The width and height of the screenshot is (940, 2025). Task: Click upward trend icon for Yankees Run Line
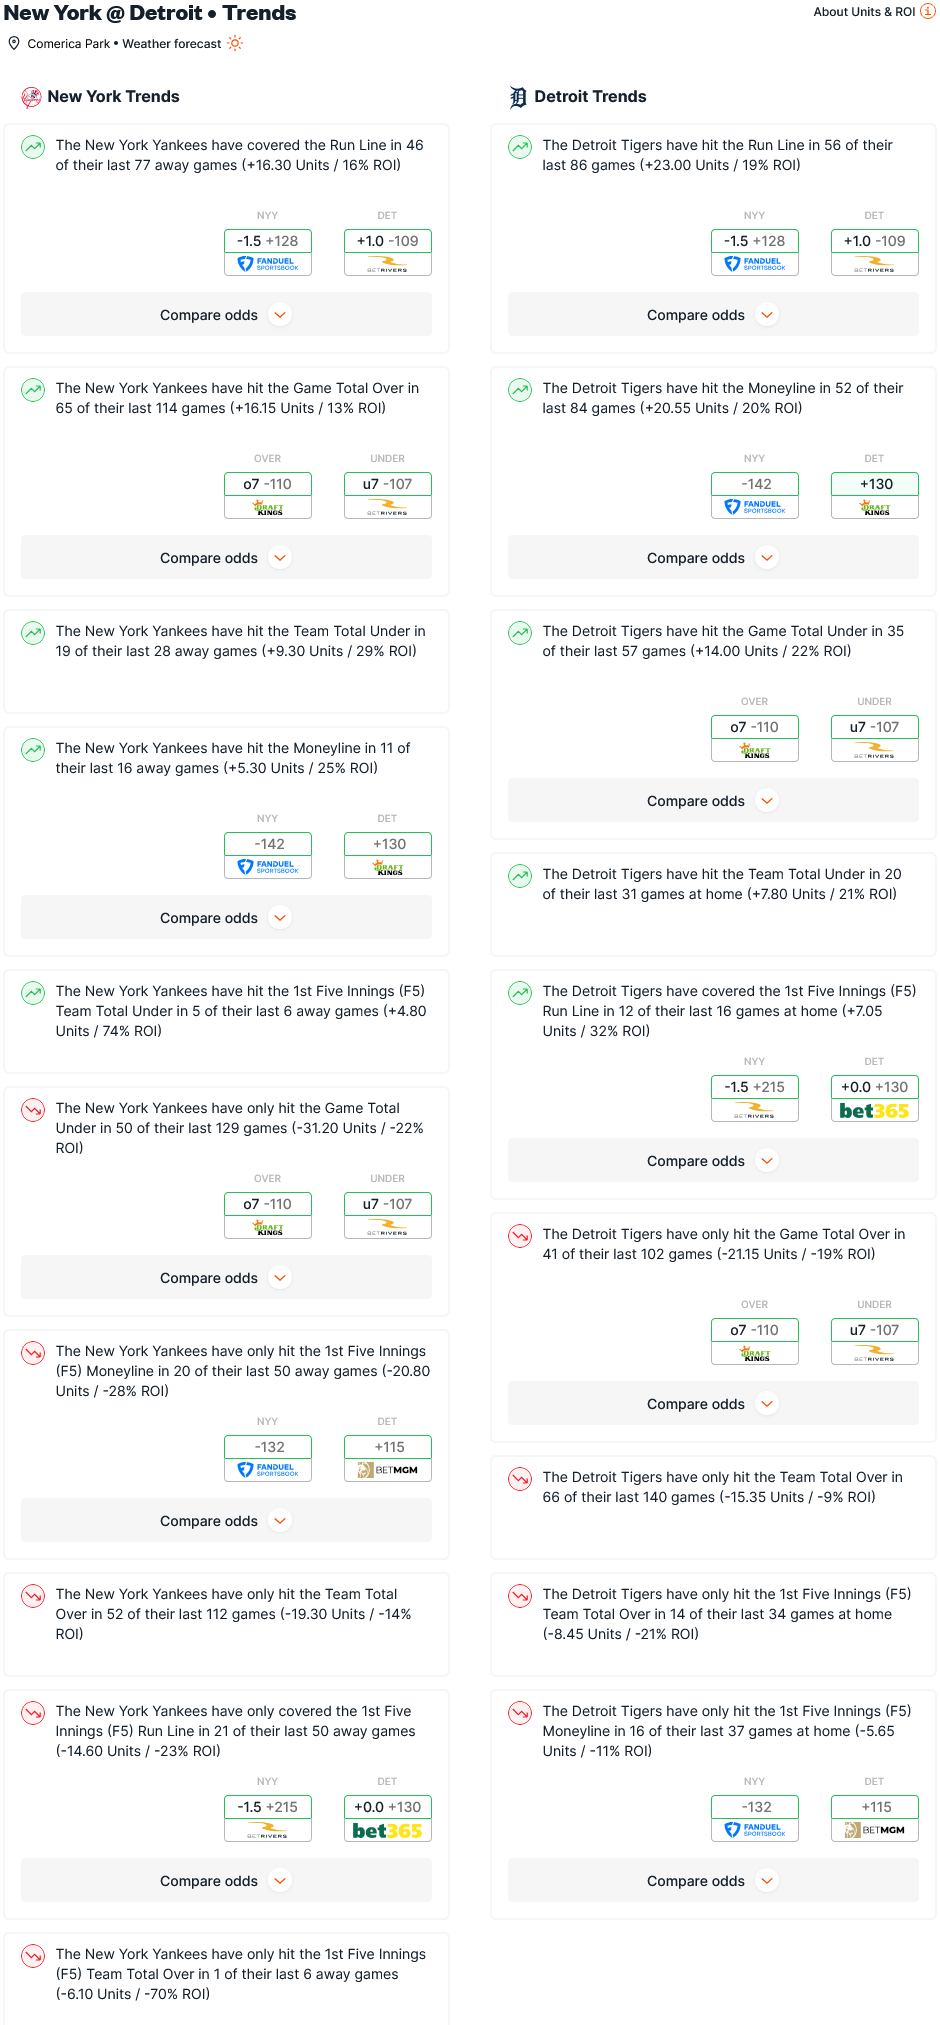[x=33, y=147]
